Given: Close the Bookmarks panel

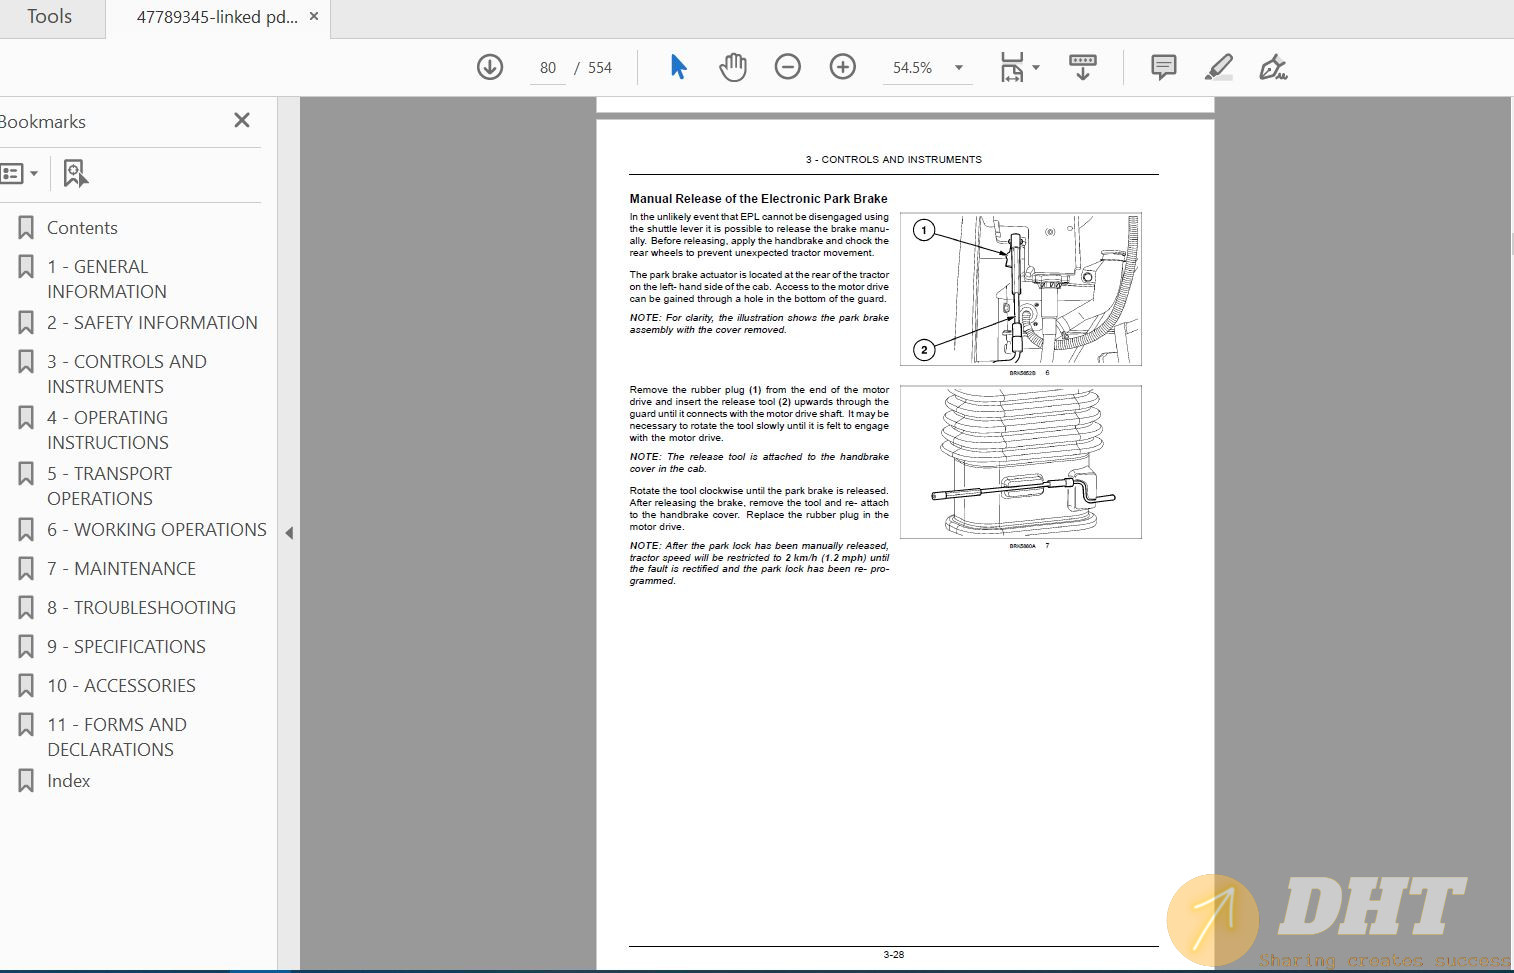Looking at the screenshot, I should (242, 120).
